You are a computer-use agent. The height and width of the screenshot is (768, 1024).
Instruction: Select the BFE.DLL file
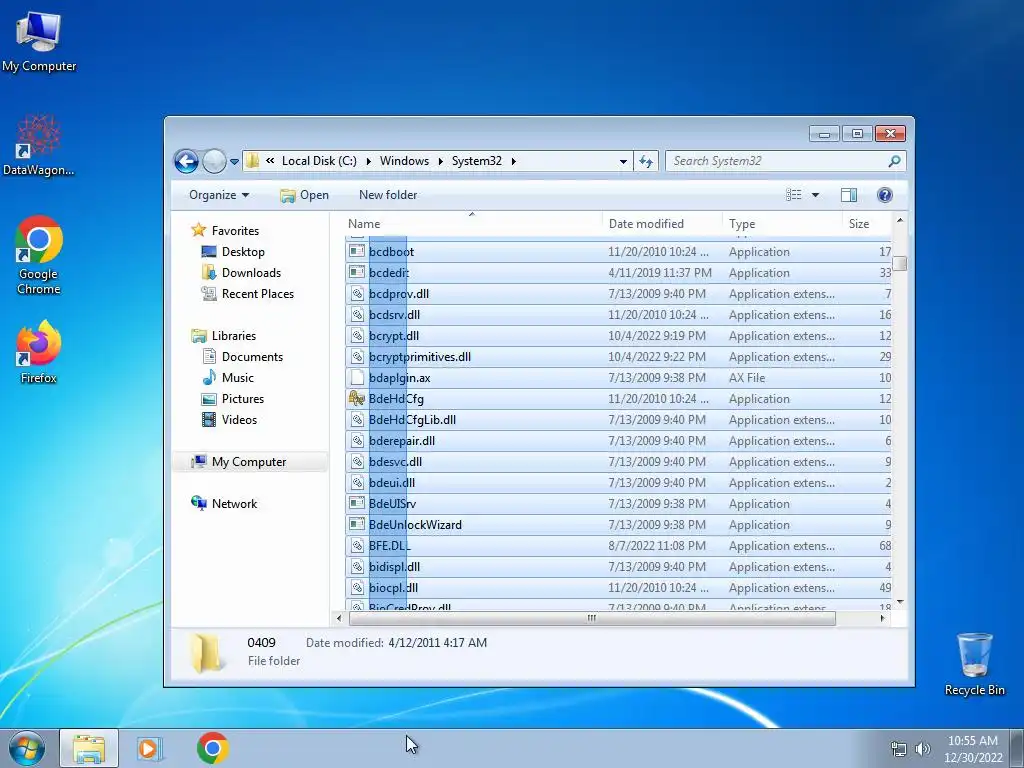618,545
